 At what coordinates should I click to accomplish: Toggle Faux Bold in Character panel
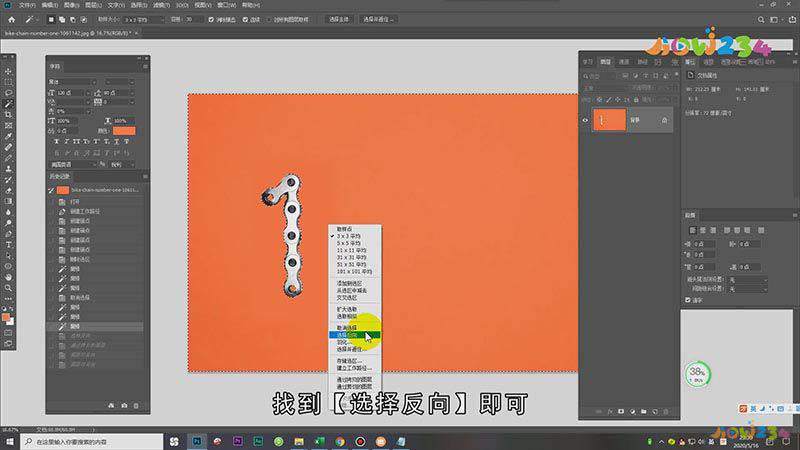pos(56,141)
